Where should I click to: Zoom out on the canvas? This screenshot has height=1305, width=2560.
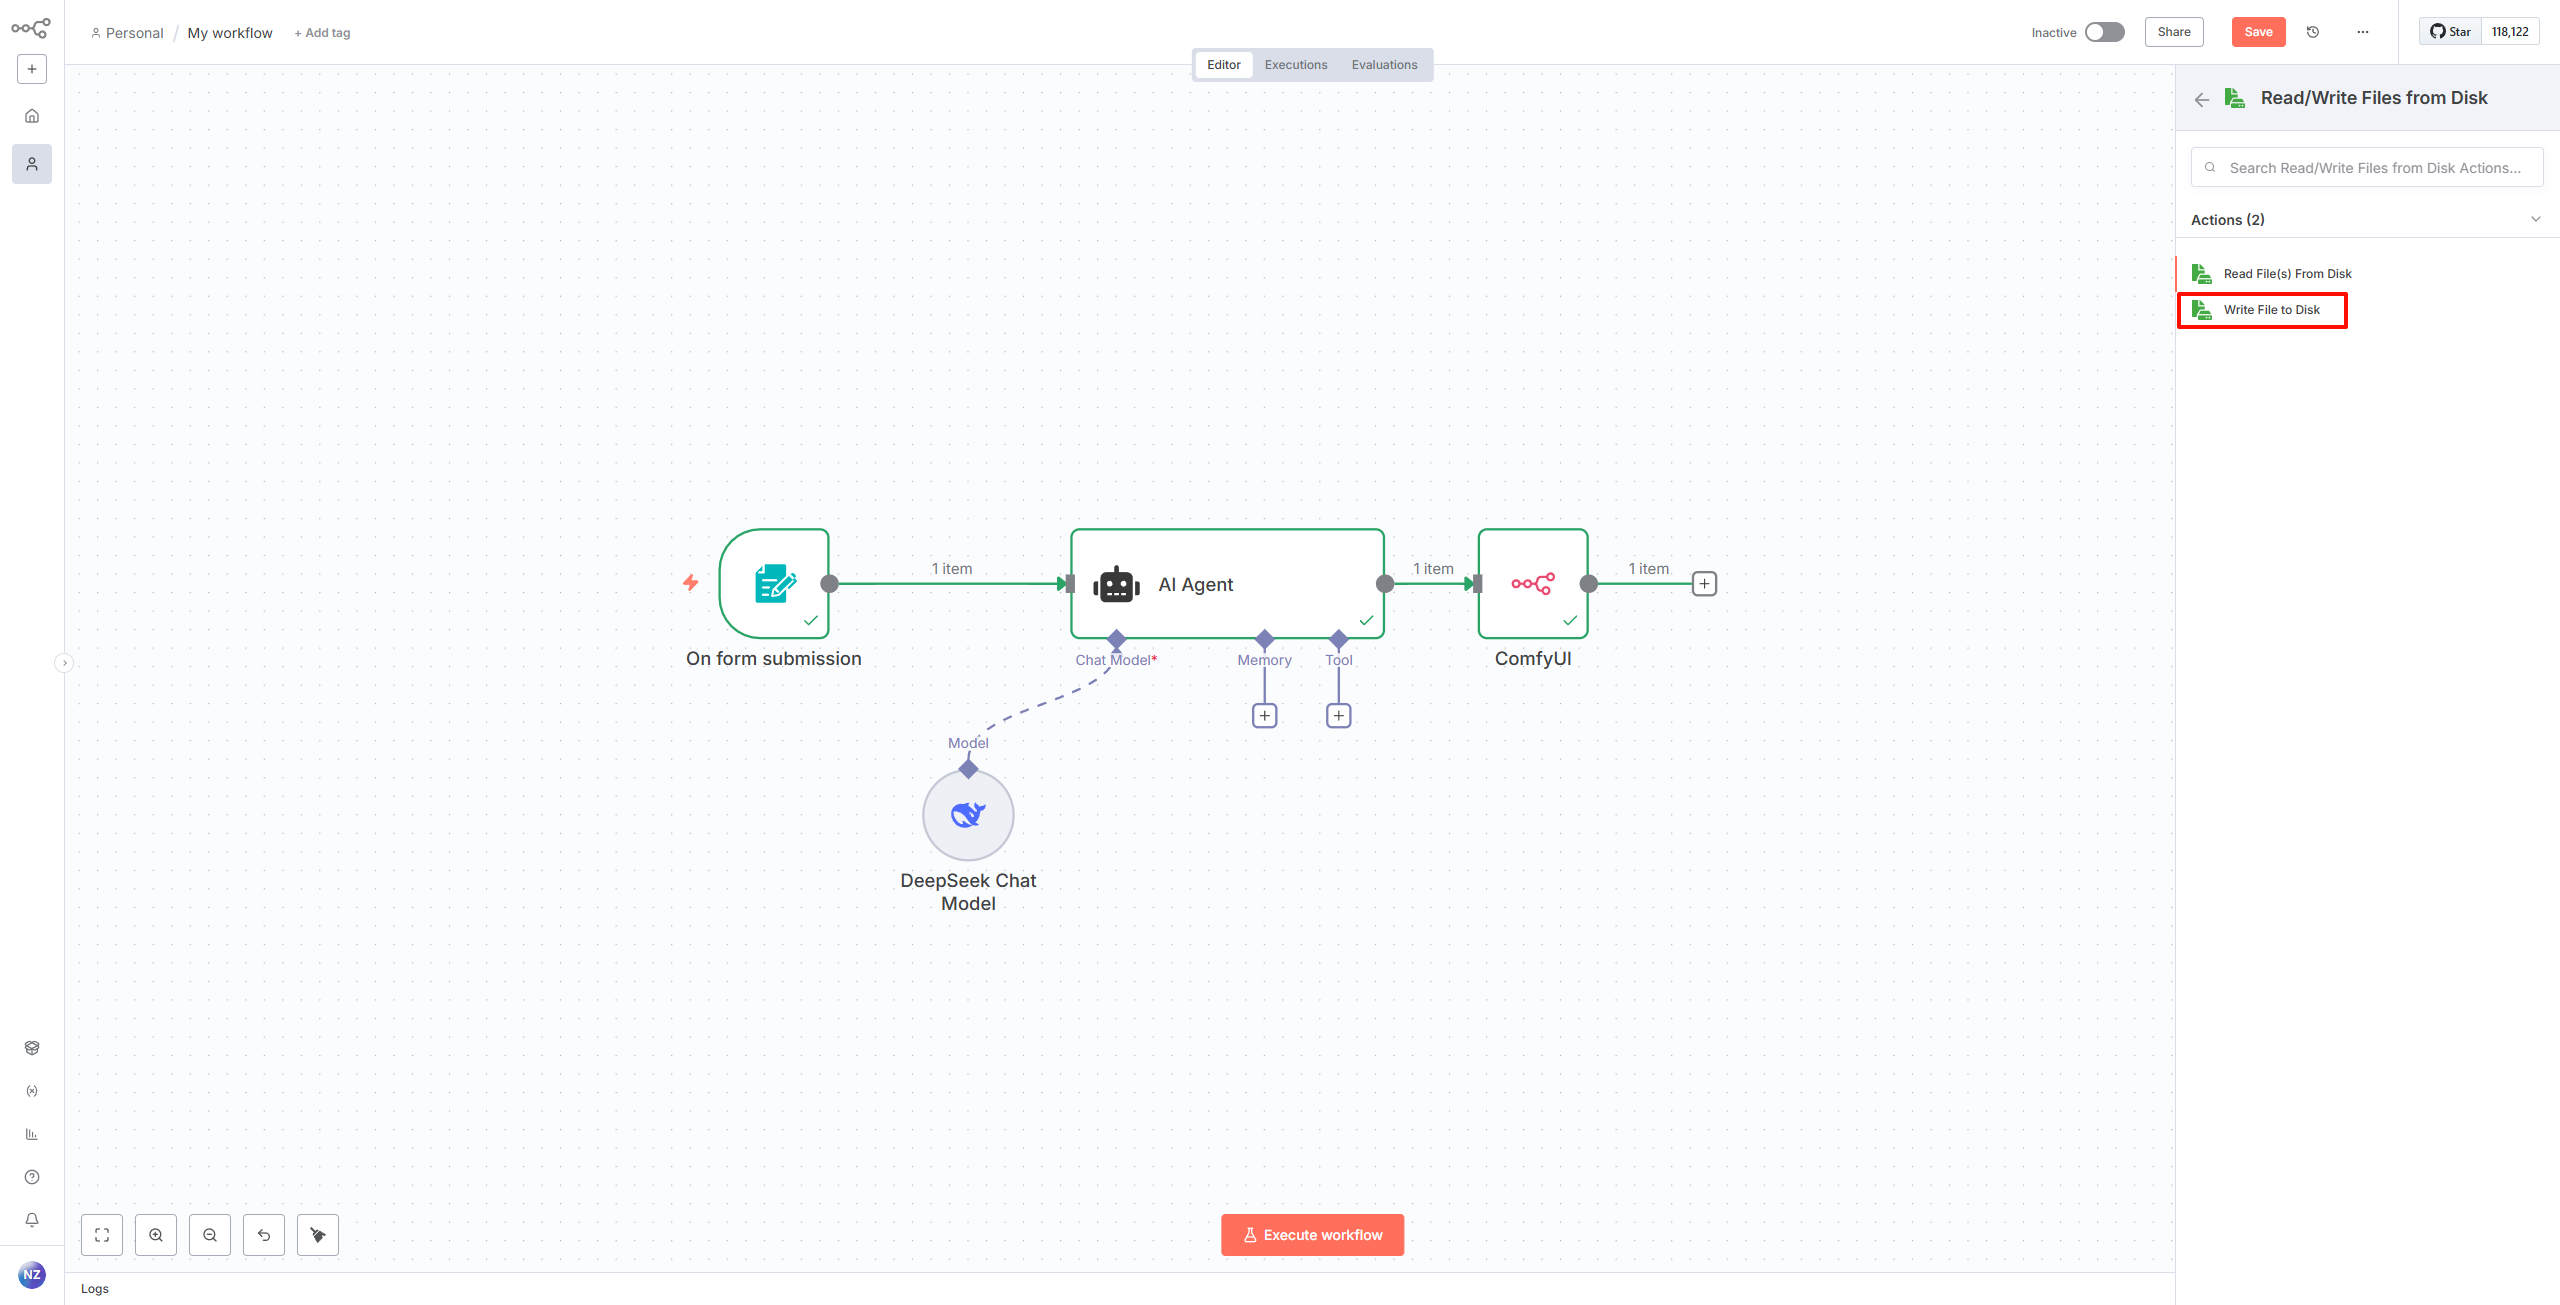pos(210,1235)
